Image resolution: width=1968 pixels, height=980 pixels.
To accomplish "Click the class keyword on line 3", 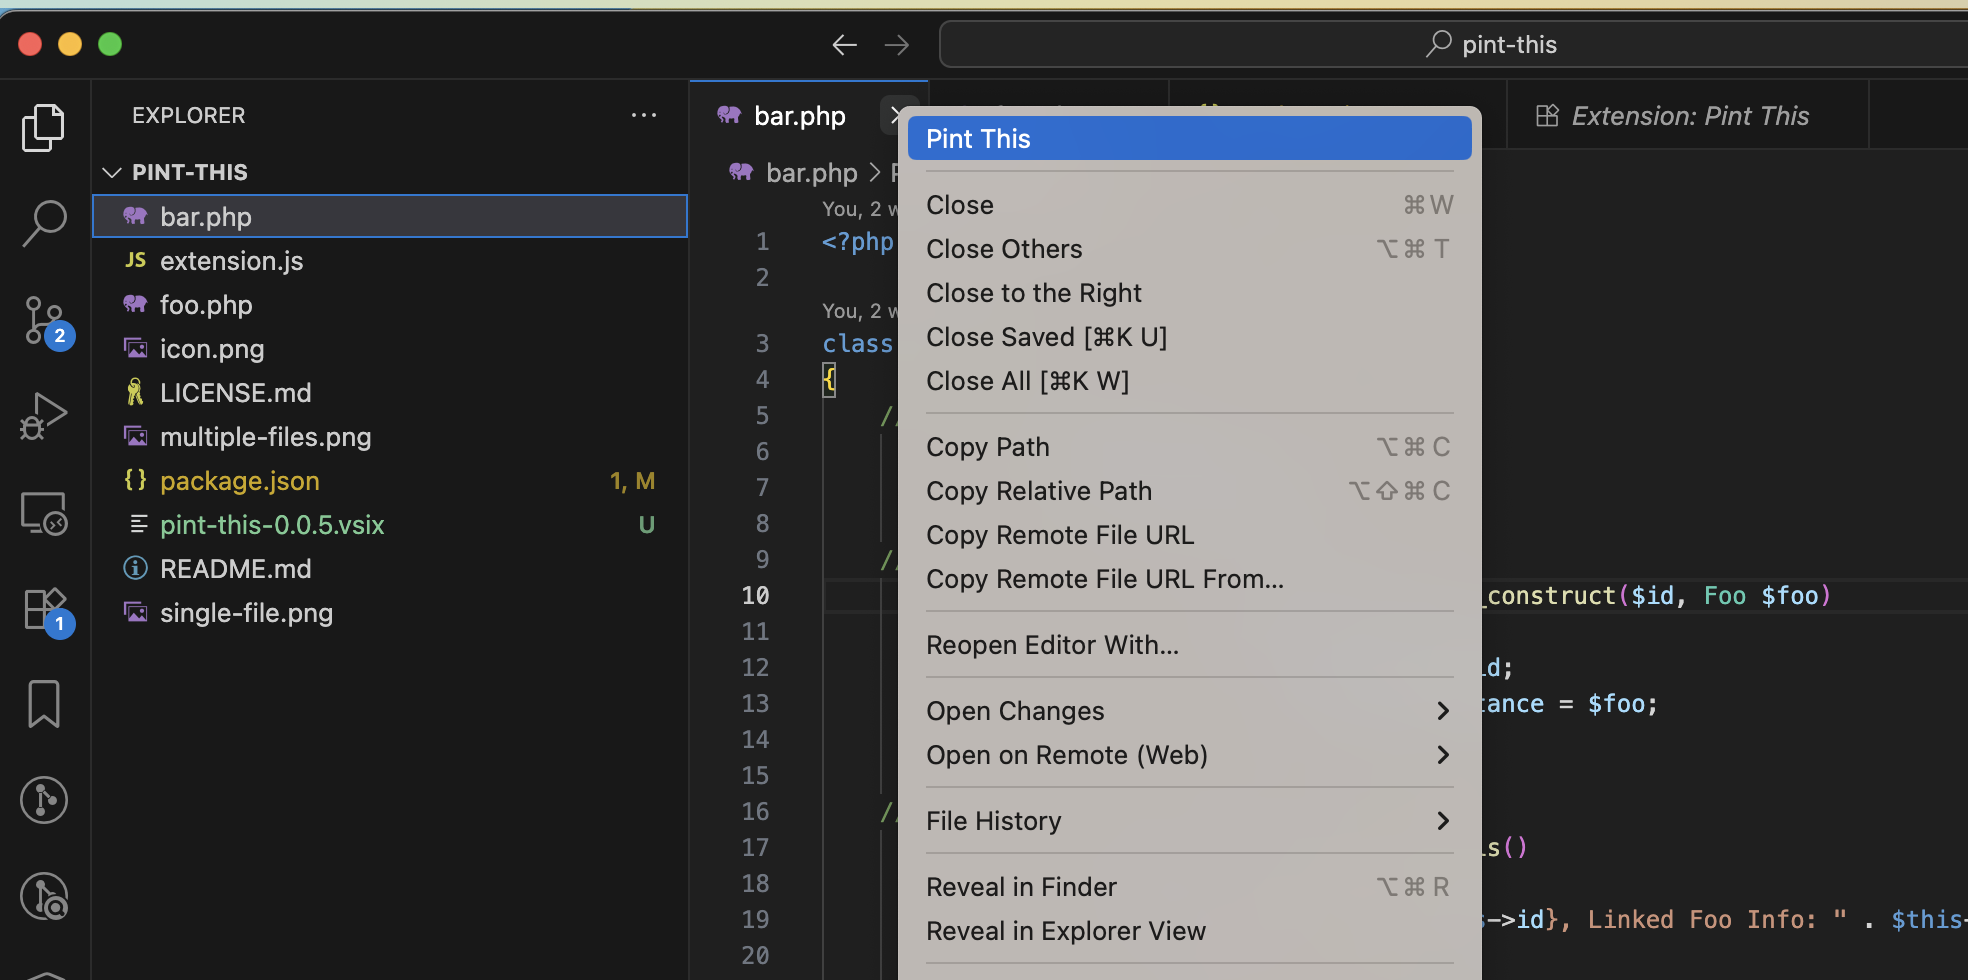I will point(857,343).
